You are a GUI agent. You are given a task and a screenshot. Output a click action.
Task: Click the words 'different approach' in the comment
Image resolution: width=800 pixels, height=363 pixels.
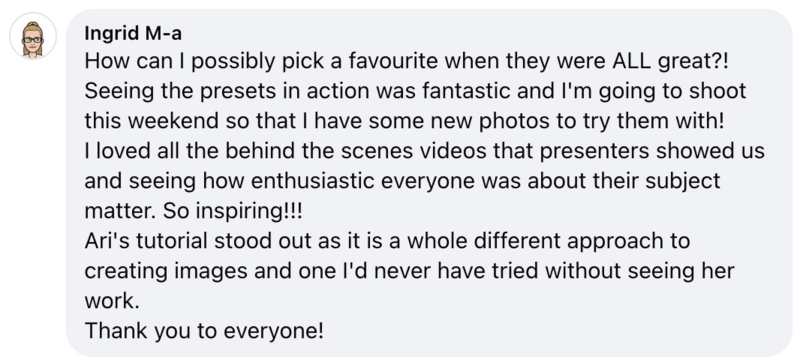pyautogui.click(x=568, y=241)
